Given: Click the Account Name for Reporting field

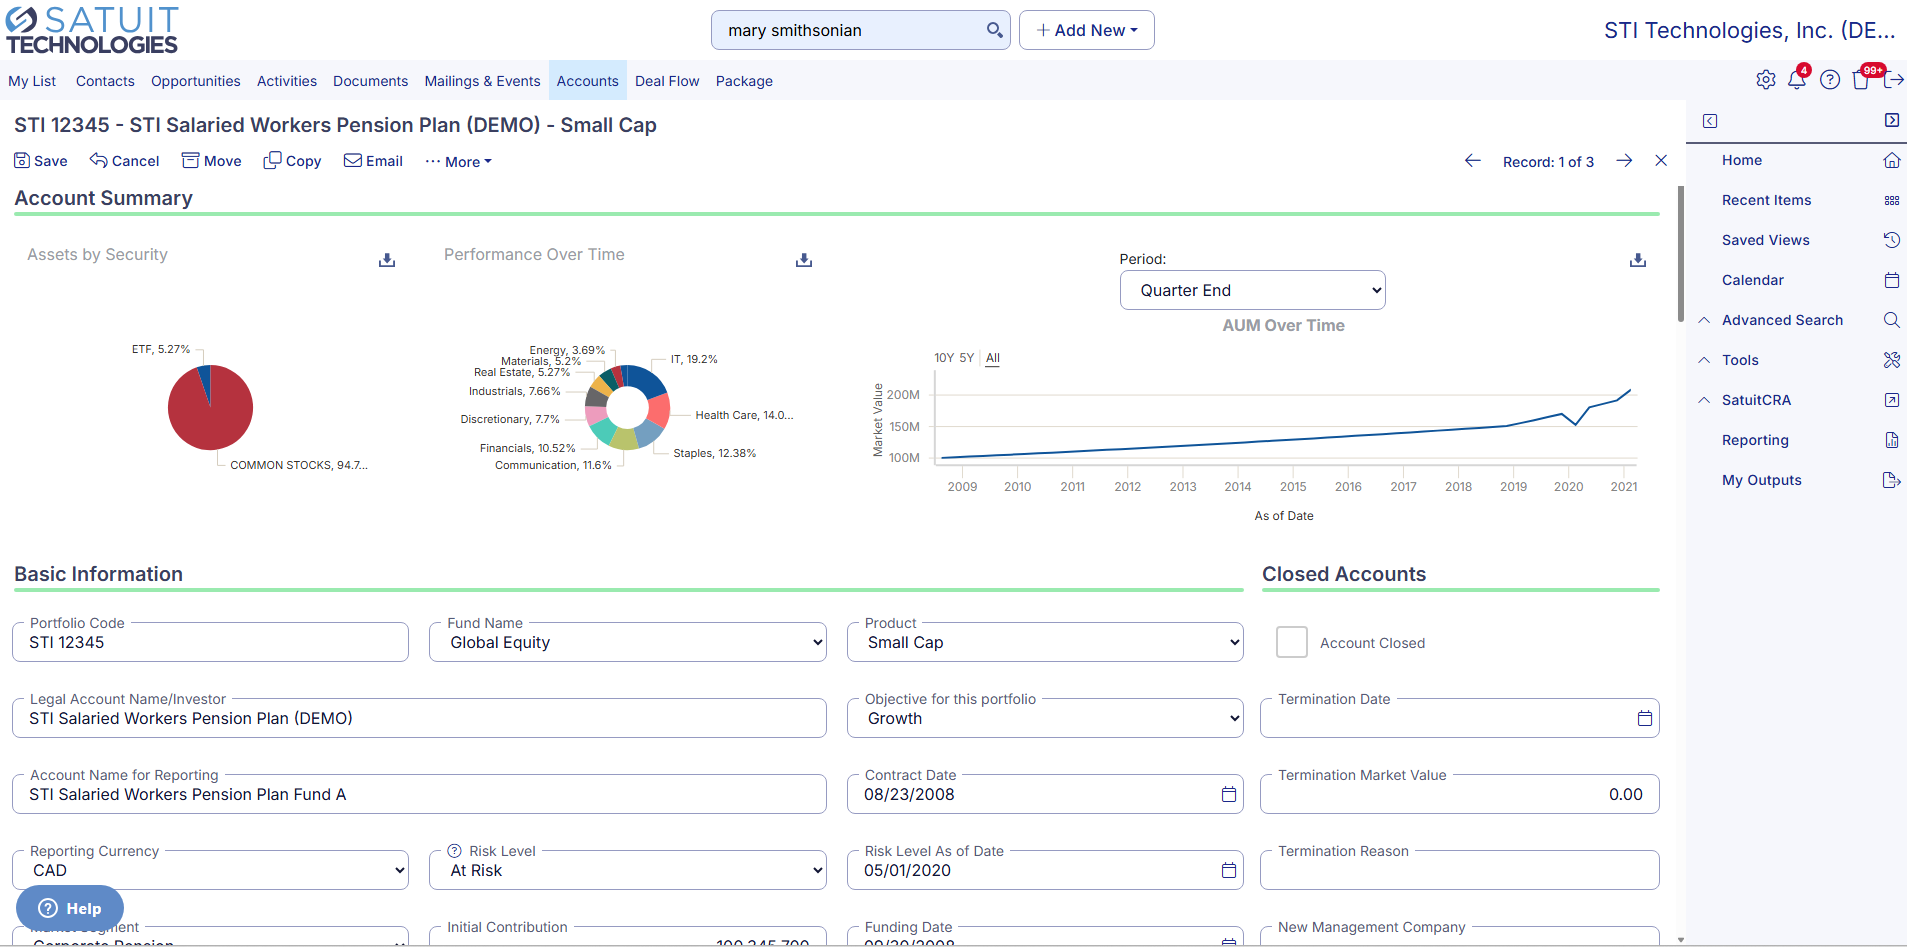Looking at the screenshot, I should click(x=420, y=794).
